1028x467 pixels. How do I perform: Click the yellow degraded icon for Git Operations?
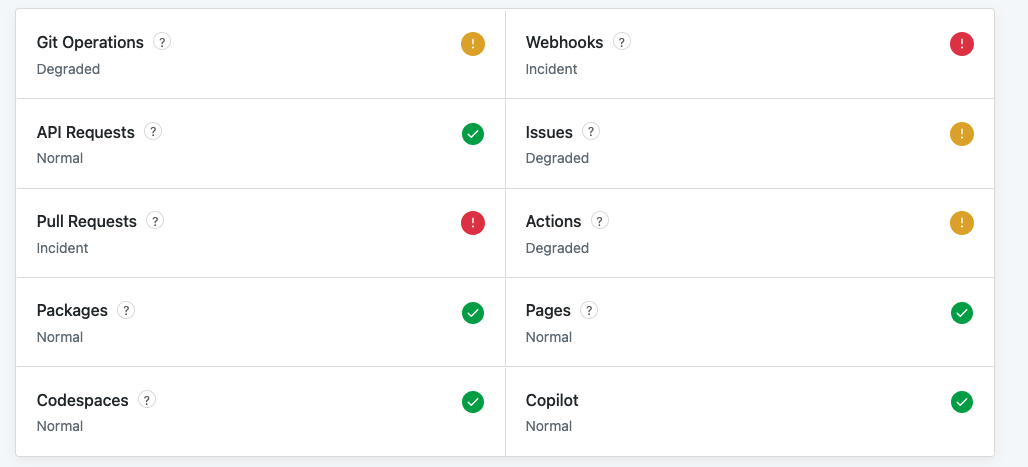[473, 45]
